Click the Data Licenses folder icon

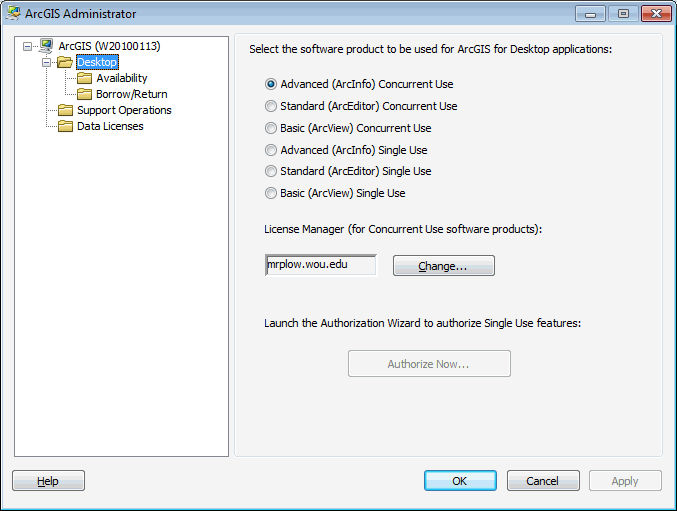65,126
